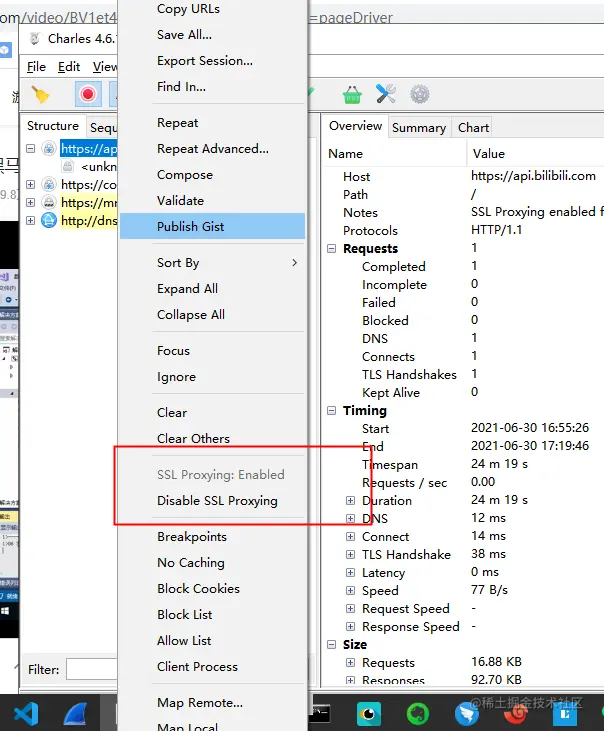
Task: Expand the Latency timing row
Action: tap(350, 572)
